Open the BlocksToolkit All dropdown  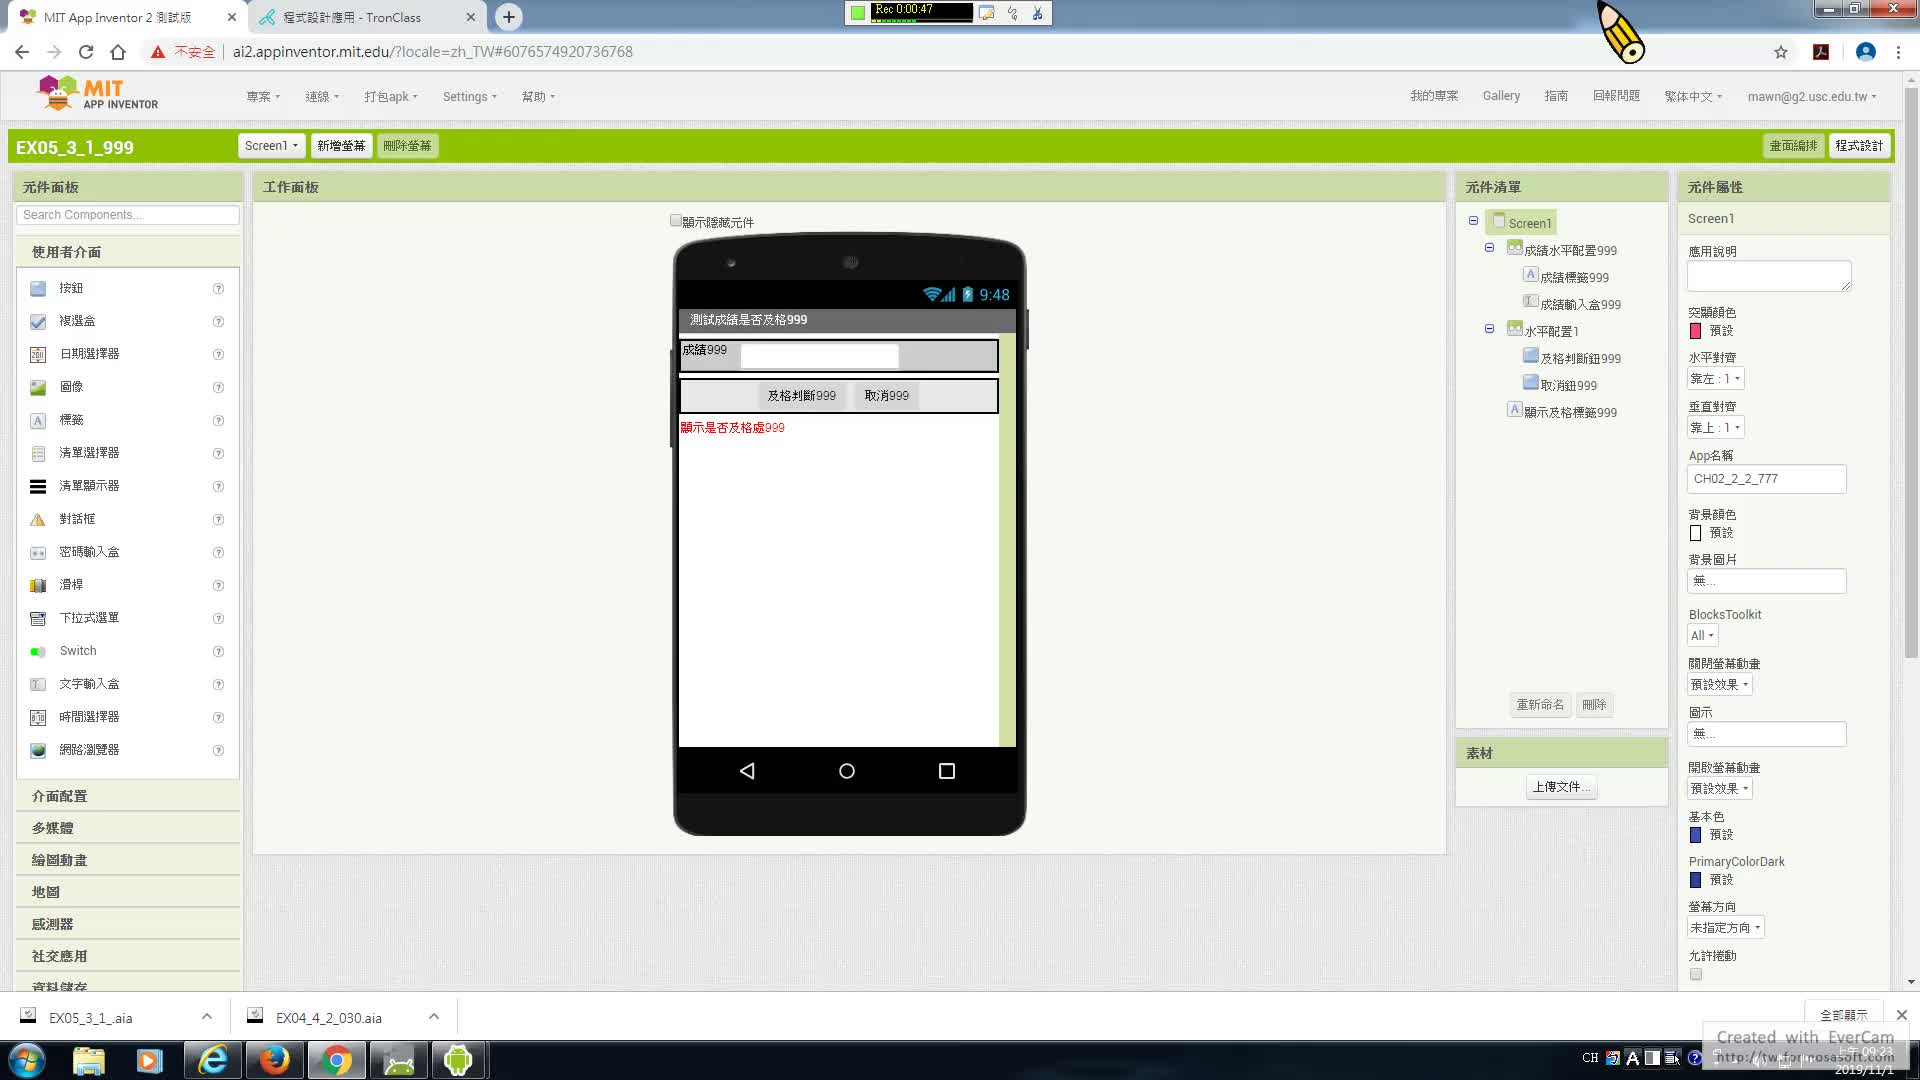point(1702,636)
